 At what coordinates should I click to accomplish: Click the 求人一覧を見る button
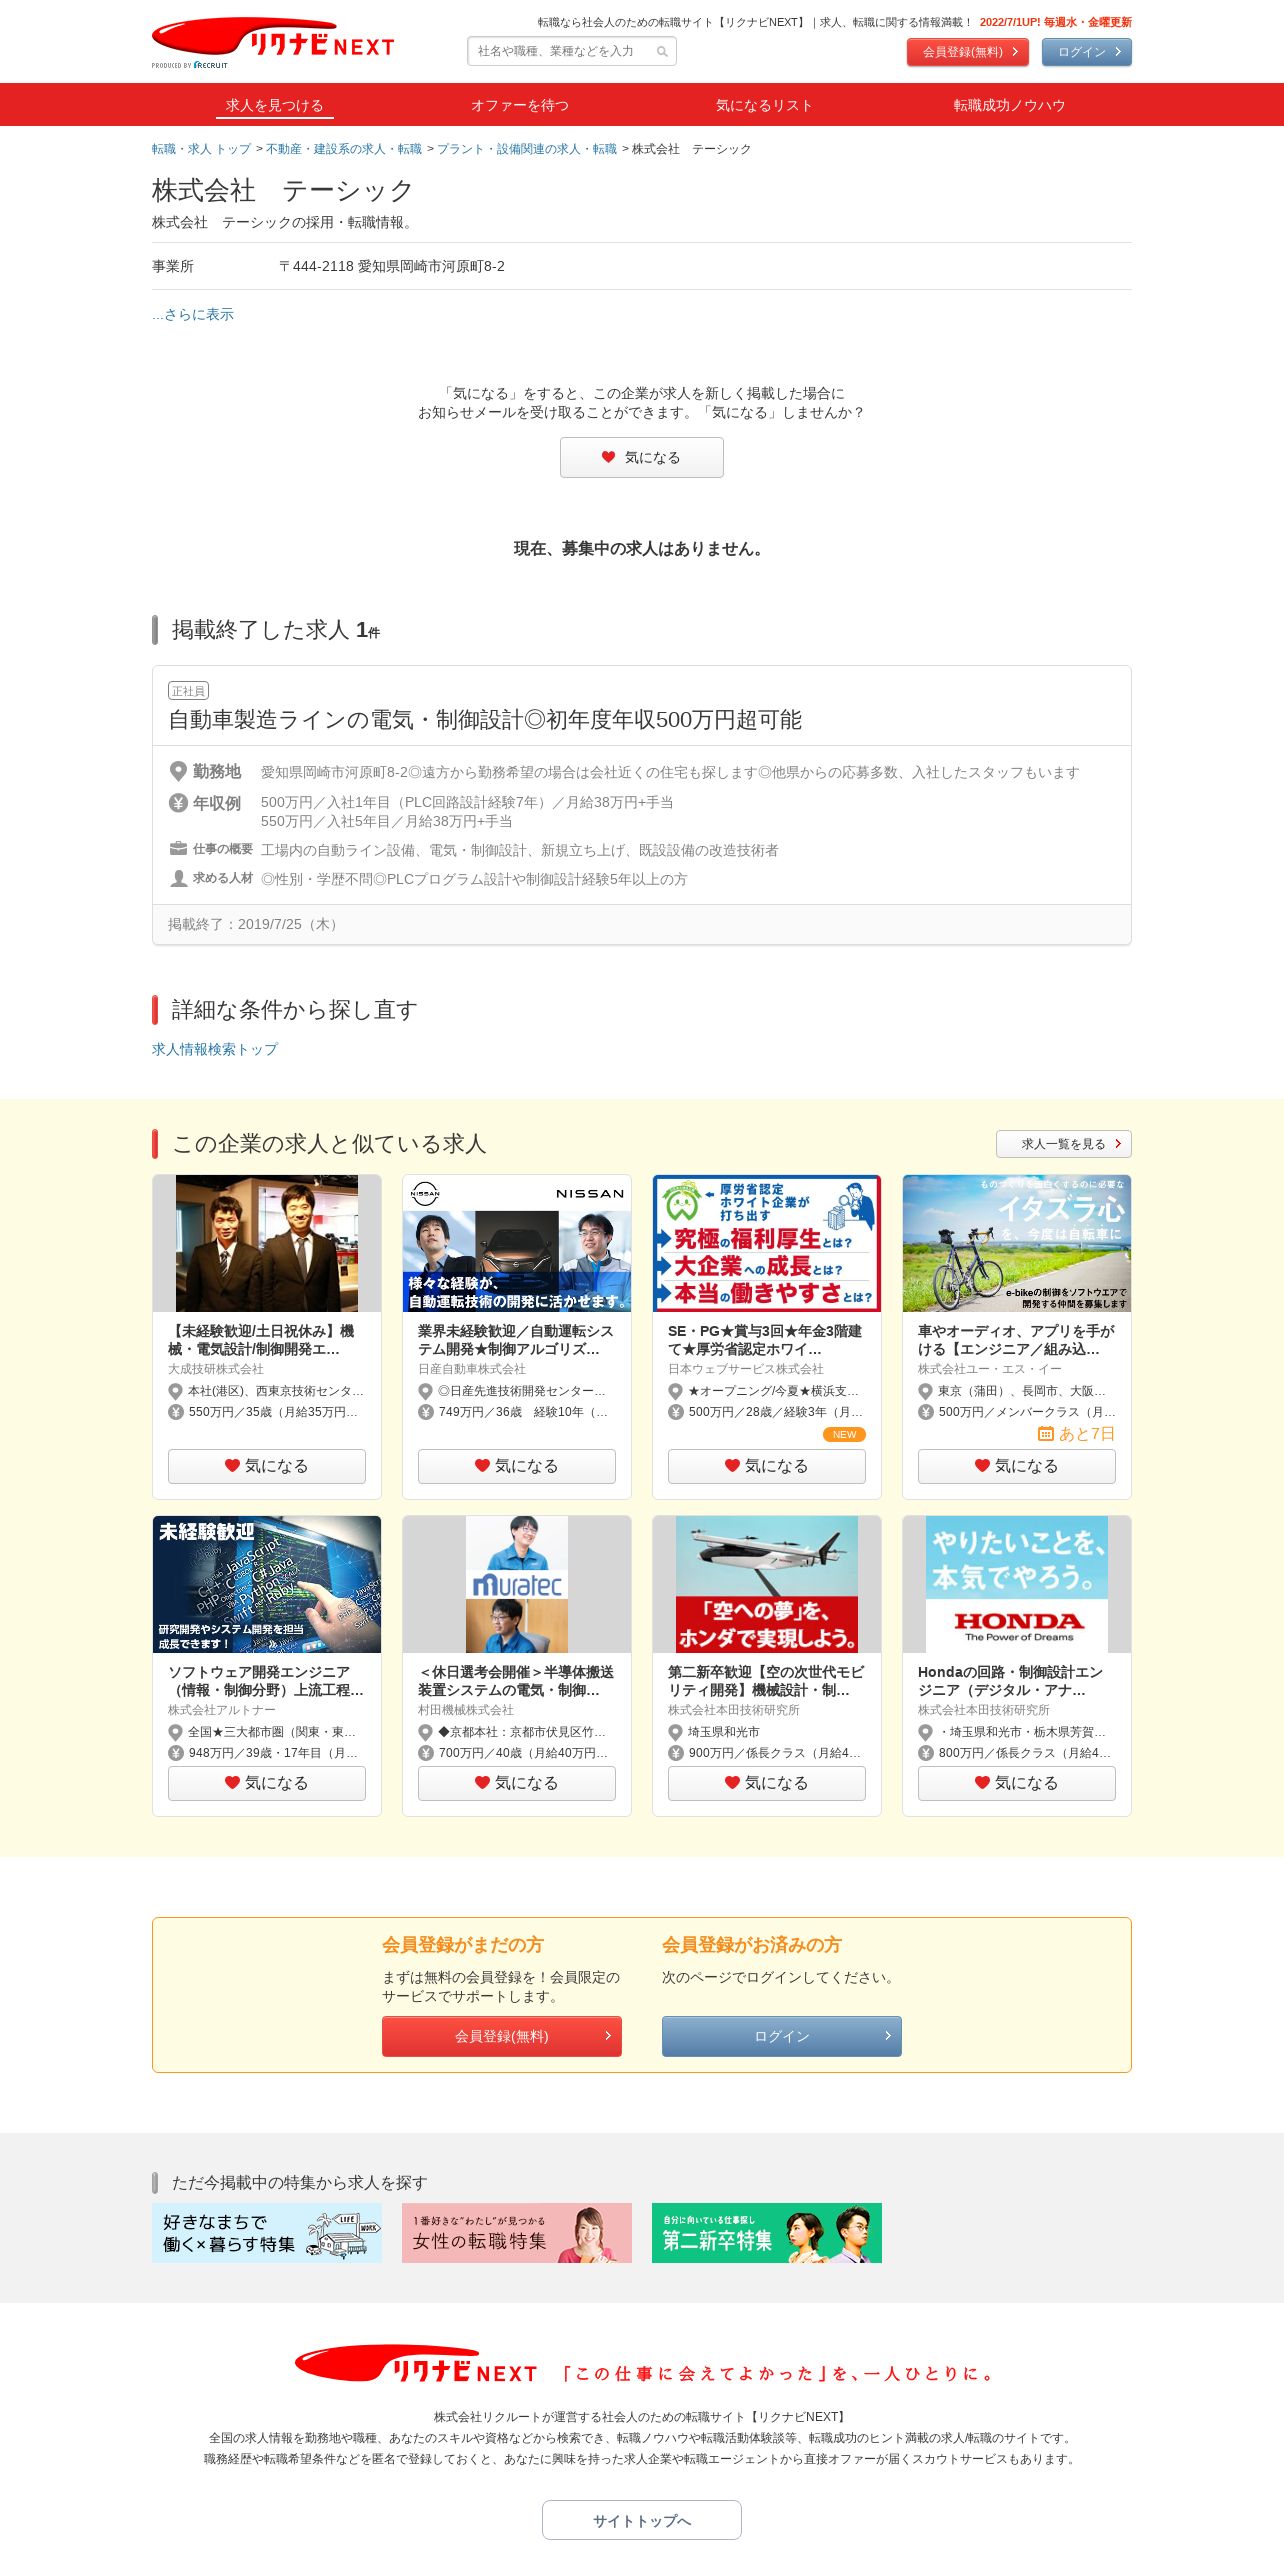(1064, 1144)
